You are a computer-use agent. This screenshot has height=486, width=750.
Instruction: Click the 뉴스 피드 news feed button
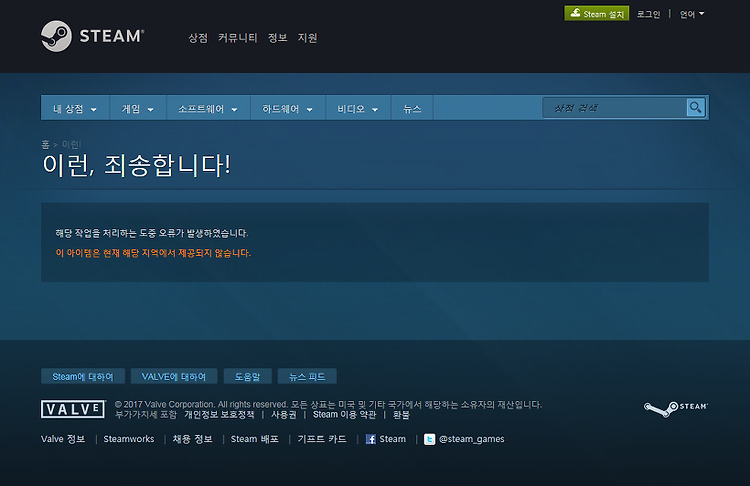point(307,376)
